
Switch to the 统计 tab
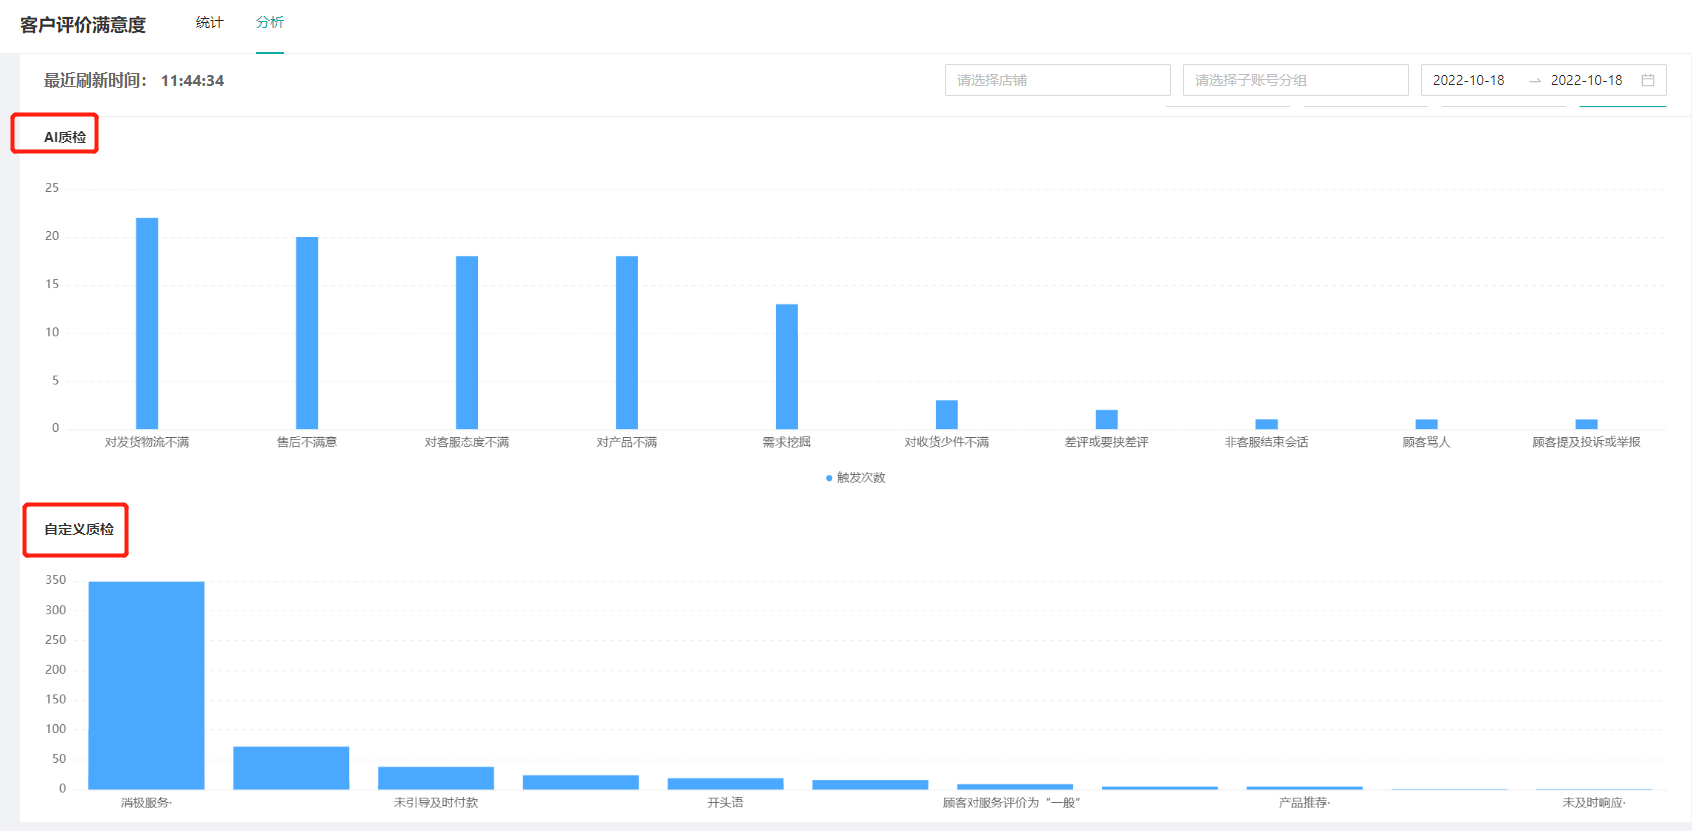[x=209, y=22]
